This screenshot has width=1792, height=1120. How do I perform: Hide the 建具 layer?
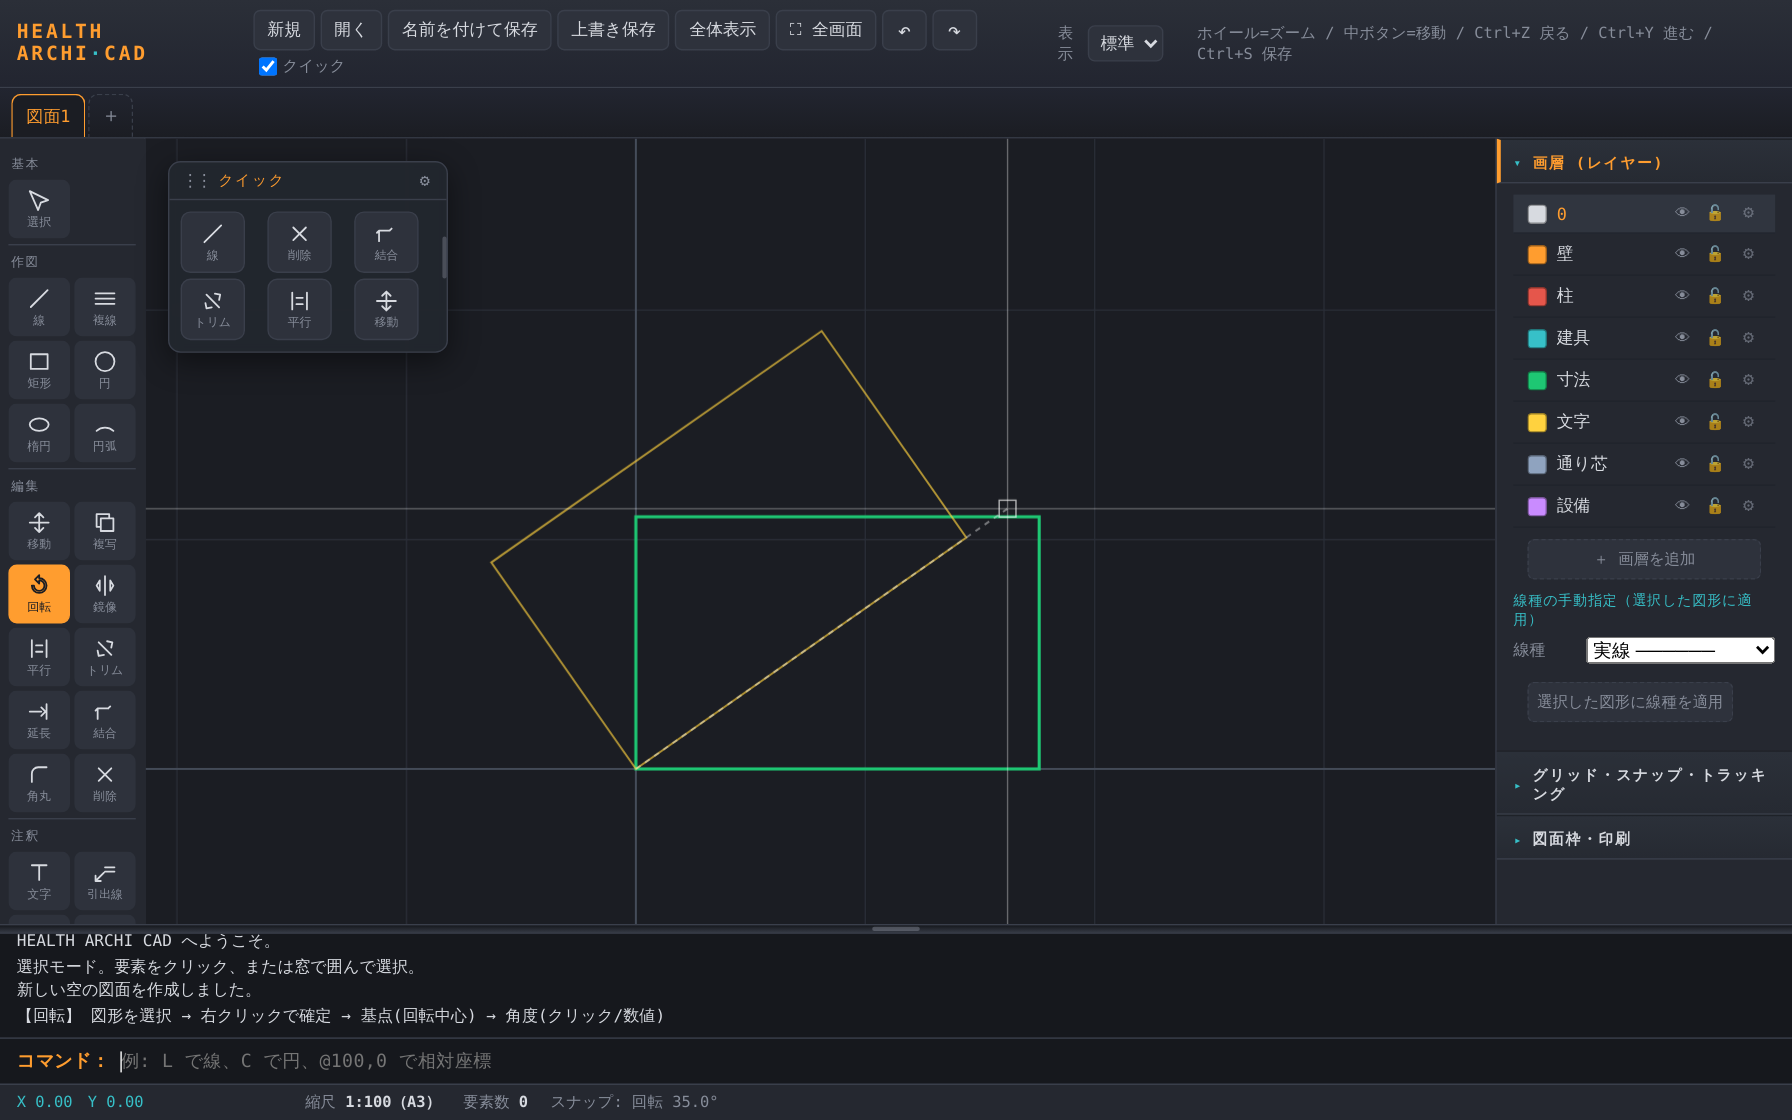pos(1682,338)
